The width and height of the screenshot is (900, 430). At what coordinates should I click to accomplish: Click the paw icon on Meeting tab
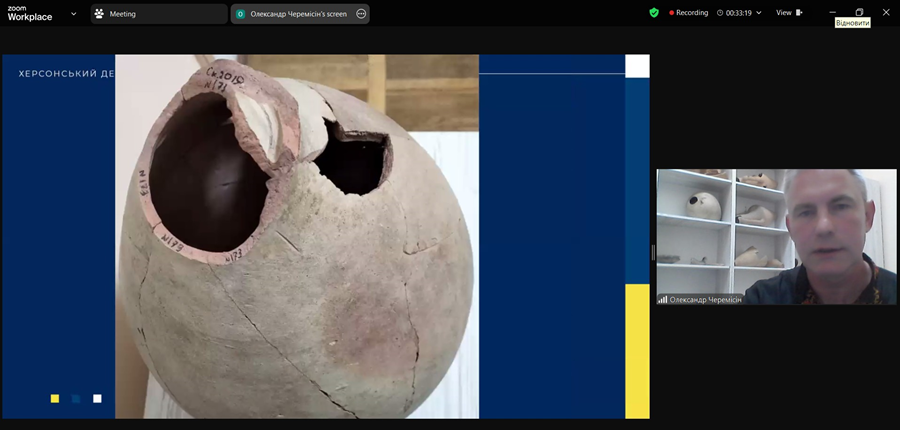(x=99, y=14)
